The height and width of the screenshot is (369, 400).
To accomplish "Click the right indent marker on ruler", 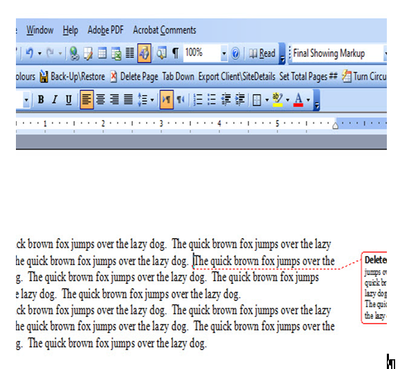I will click(x=335, y=126).
